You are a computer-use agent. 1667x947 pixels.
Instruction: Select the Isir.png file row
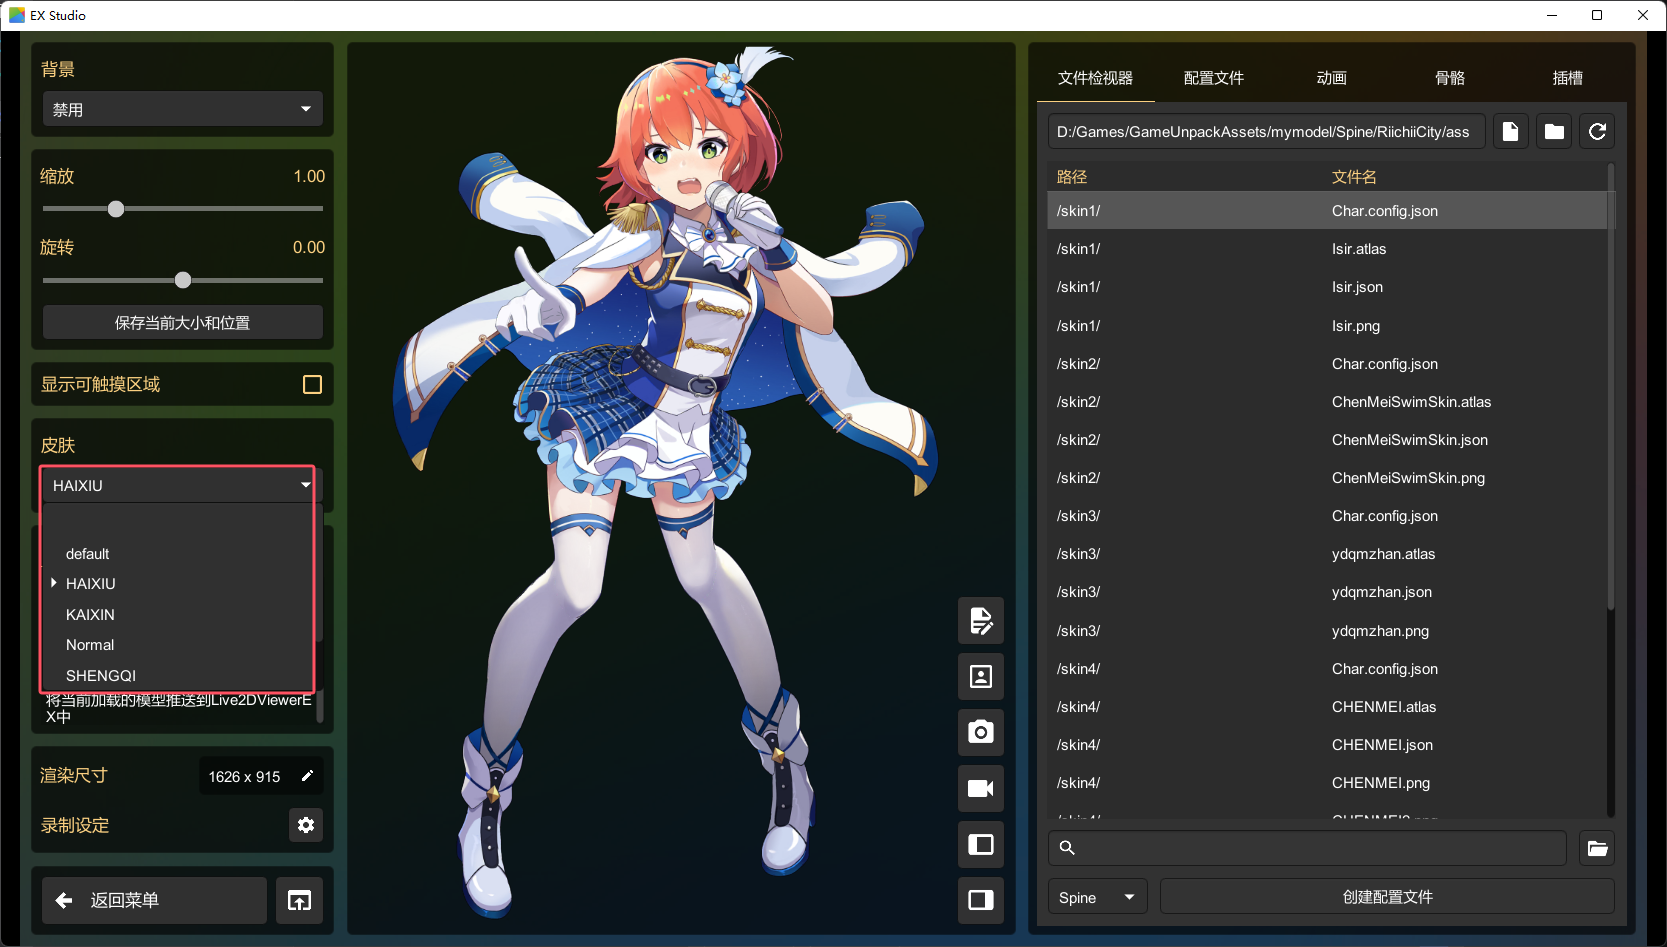click(1326, 326)
